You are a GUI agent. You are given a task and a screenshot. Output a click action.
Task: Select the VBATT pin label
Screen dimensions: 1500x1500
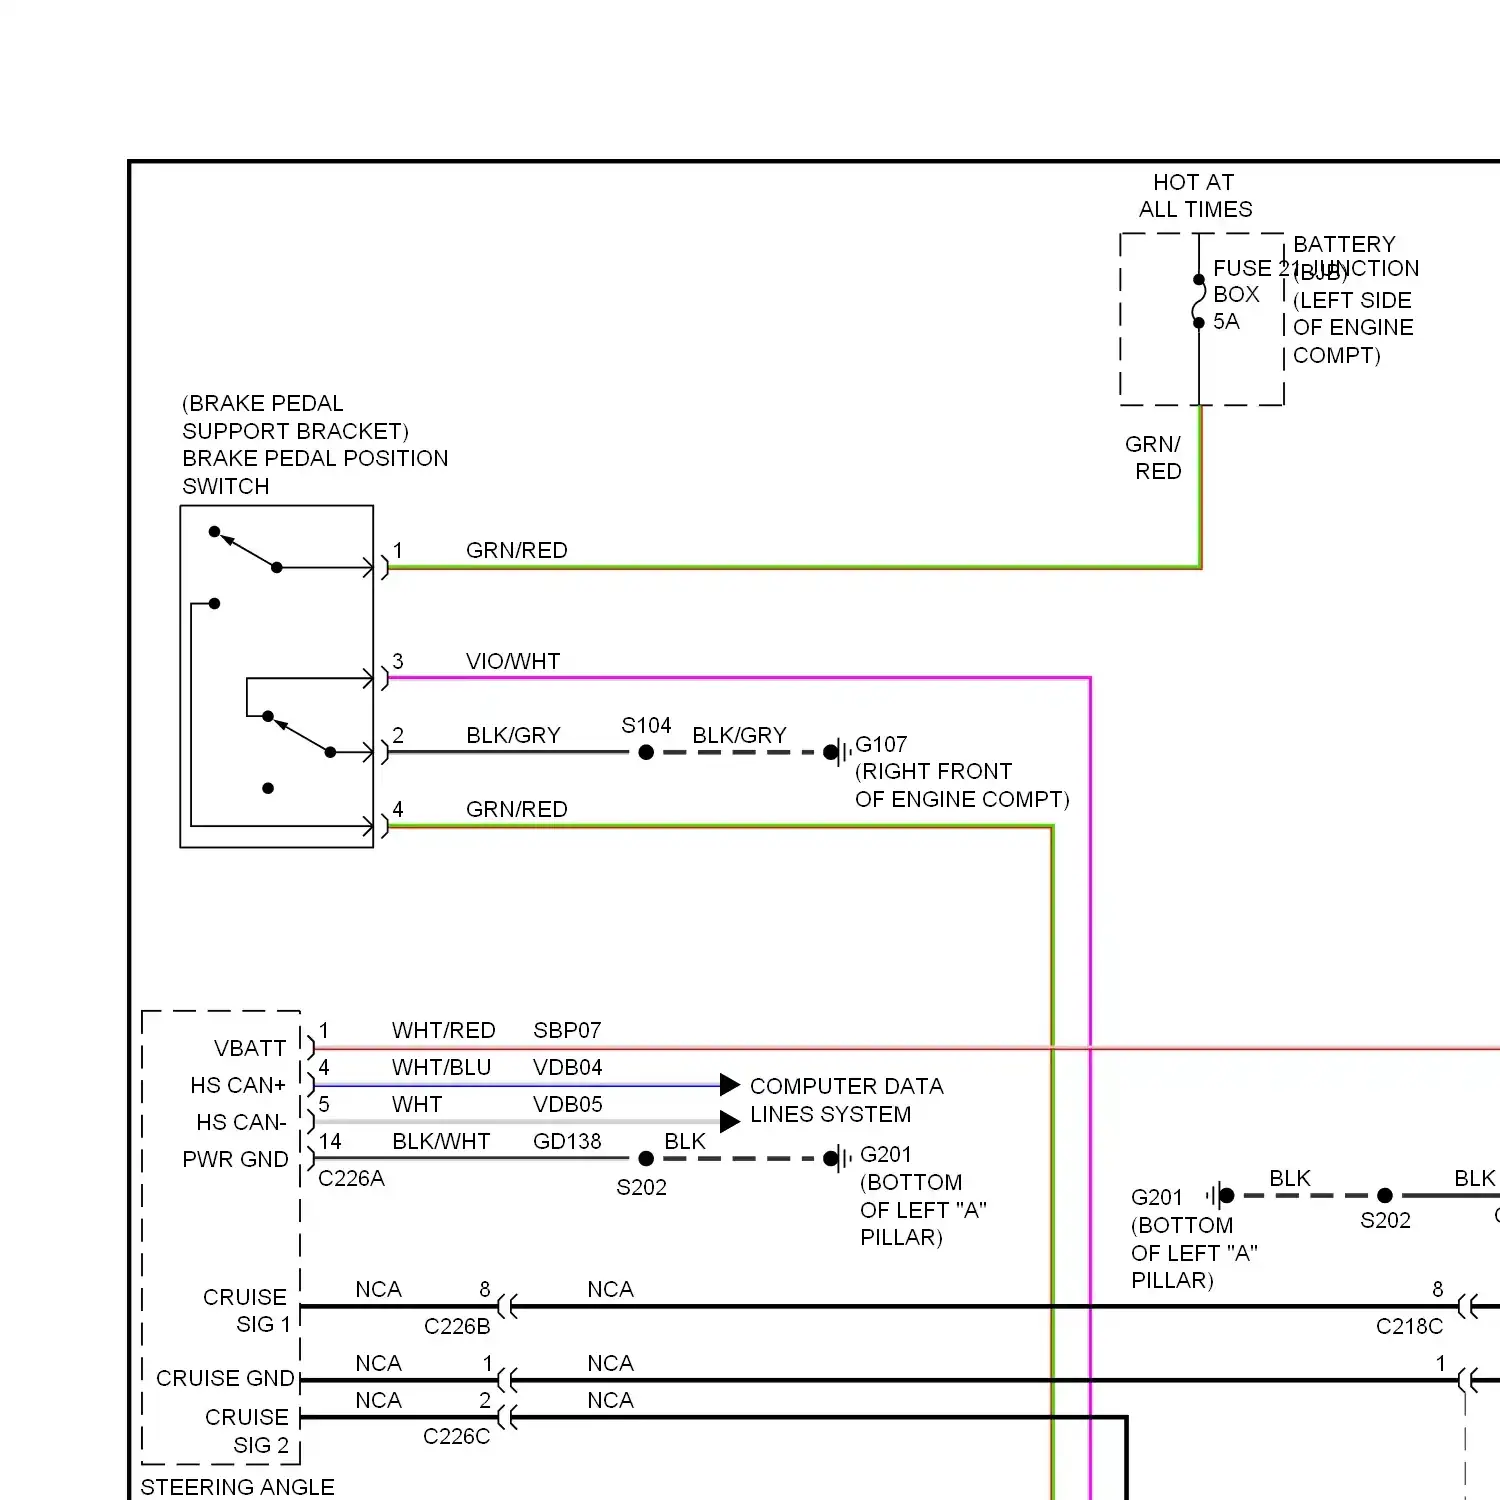tap(250, 1048)
